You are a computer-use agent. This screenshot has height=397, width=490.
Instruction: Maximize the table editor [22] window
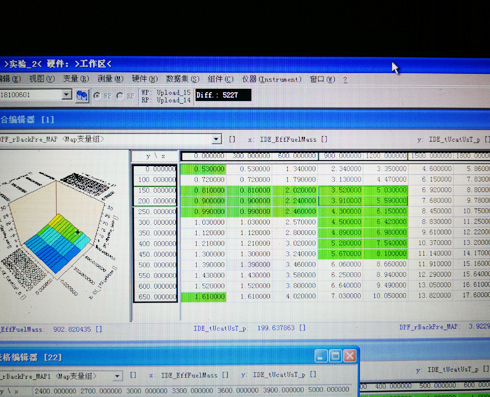click(335, 356)
